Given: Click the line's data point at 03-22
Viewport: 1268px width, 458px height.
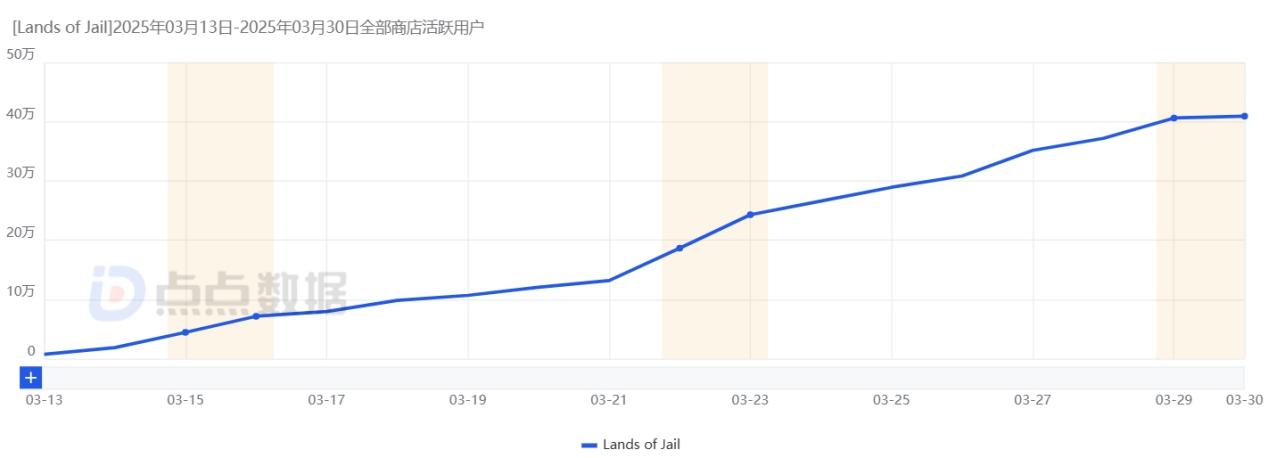Looking at the screenshot, I should 679,248.
